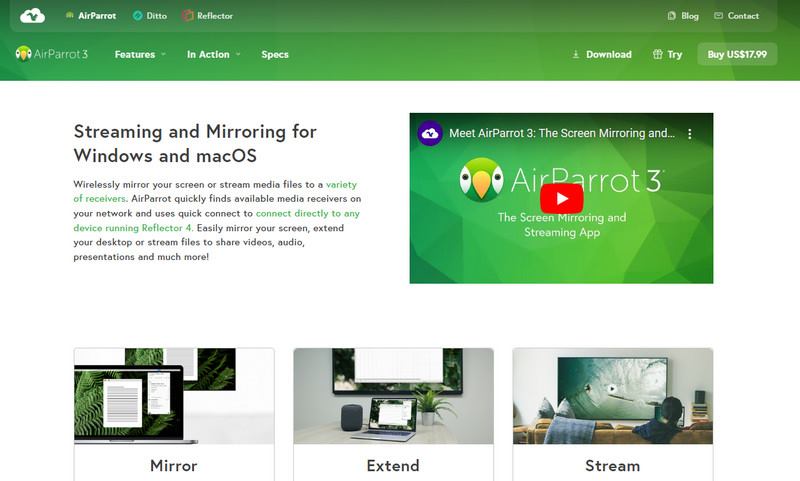Screen dimensions: 800x481
Task: Open the In Action menu
Action: tap(208, 55)
